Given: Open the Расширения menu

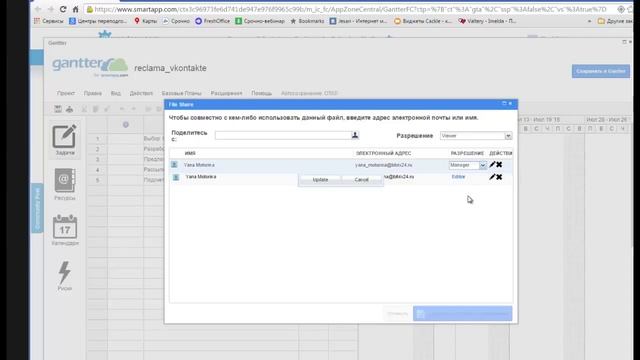Looking at the screenshot, I should (x=227, y=93).
